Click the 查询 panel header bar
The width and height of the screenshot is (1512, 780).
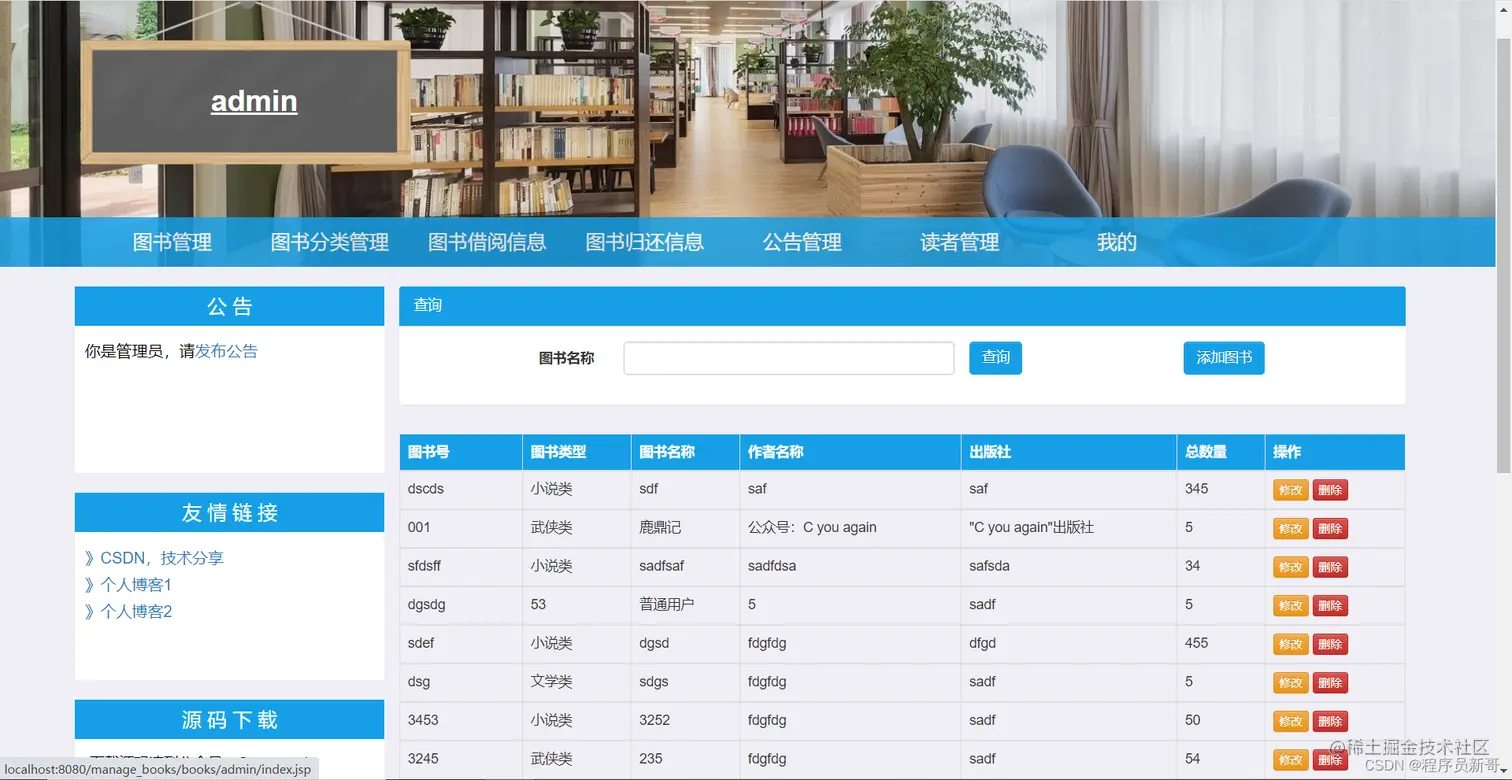(902, 306)
